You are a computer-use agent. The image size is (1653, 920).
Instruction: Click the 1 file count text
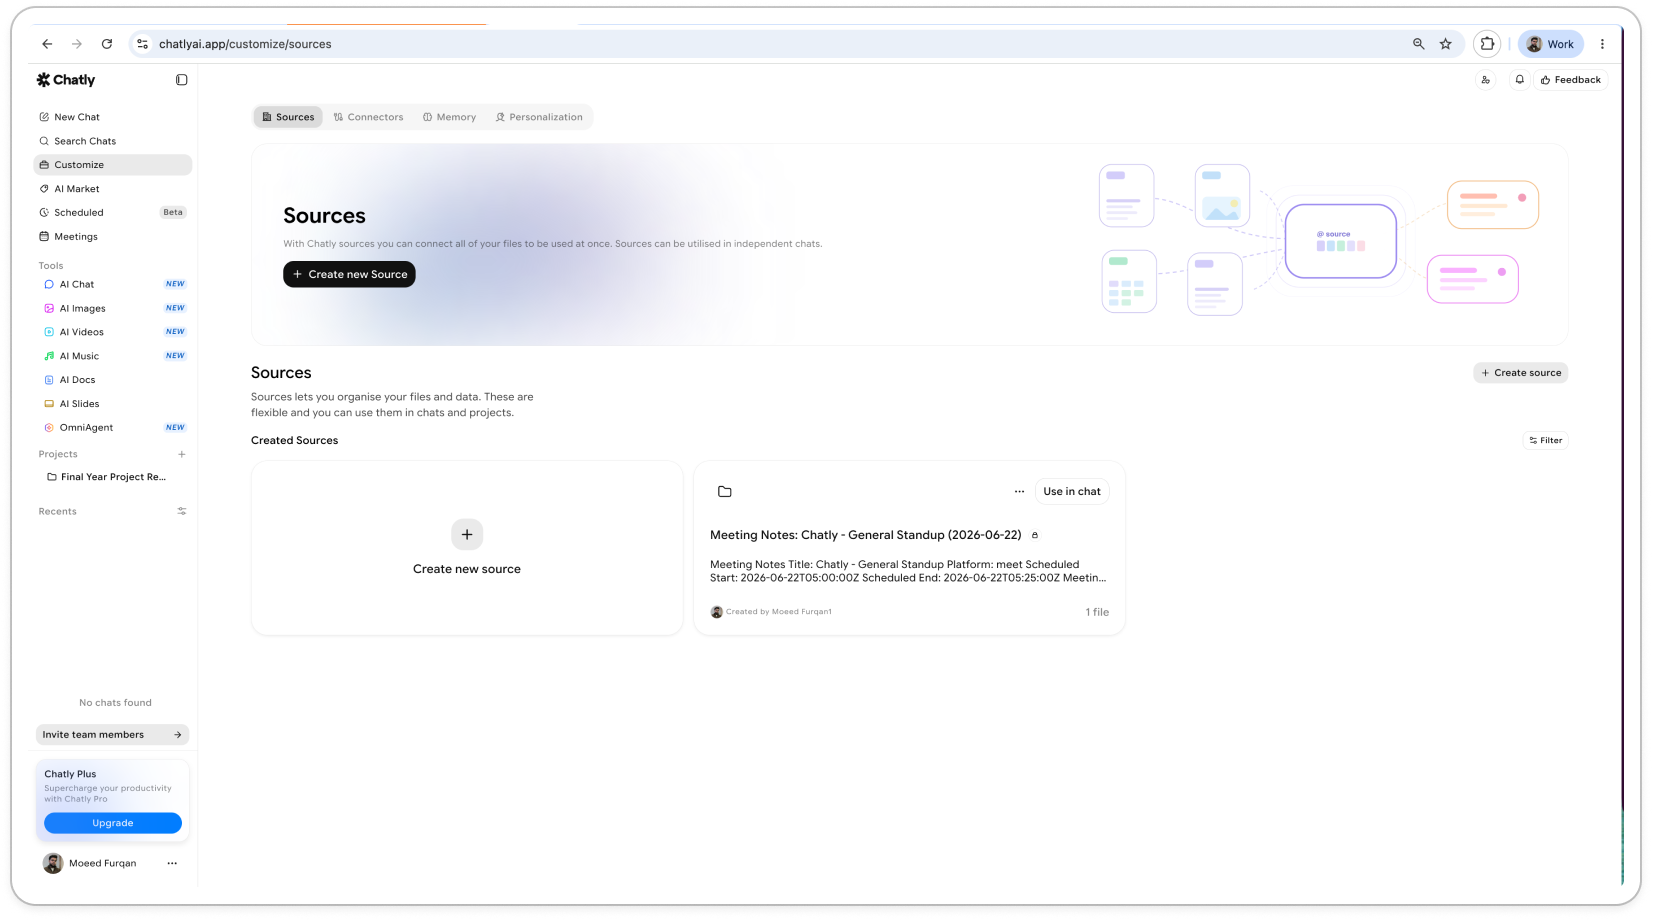click(1097, 612)
